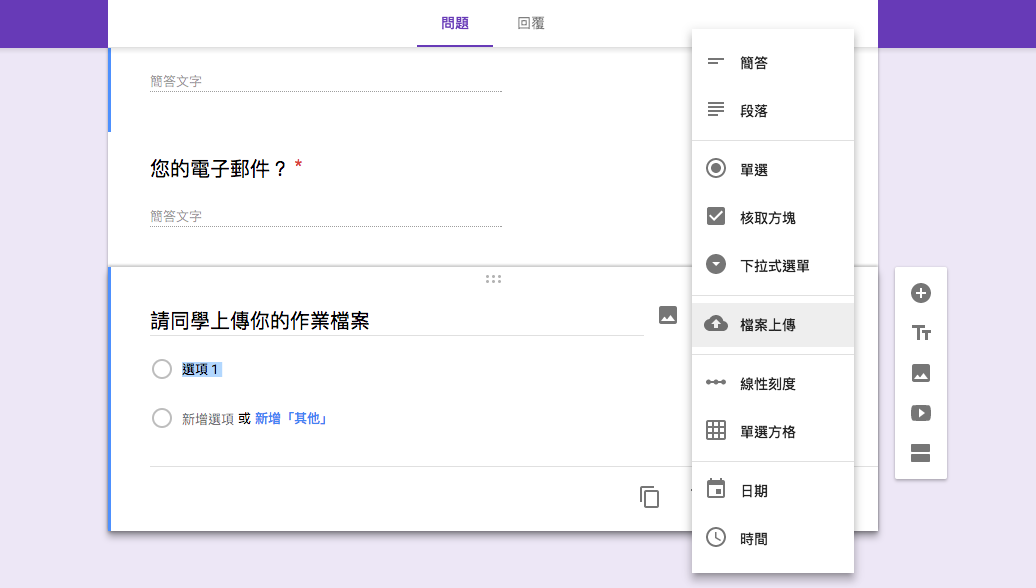Select the 您的電子郵件？ question
Viewport: 1036px width, 588px height.
point(219,168)
